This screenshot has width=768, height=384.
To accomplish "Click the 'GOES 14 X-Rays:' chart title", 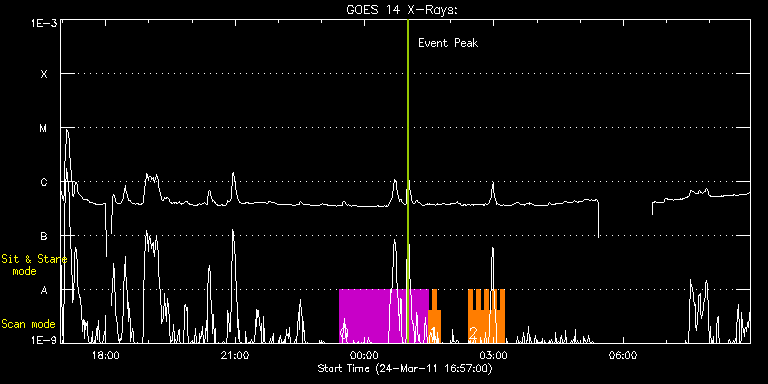I will click(402, 10).
